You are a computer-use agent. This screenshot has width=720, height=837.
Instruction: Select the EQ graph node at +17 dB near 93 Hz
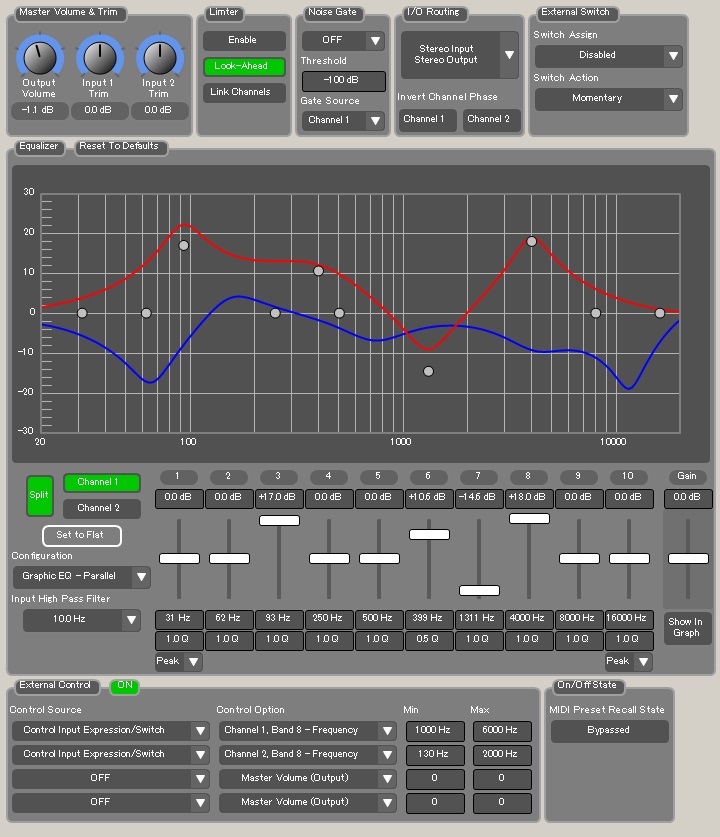(x=184, y=246)
